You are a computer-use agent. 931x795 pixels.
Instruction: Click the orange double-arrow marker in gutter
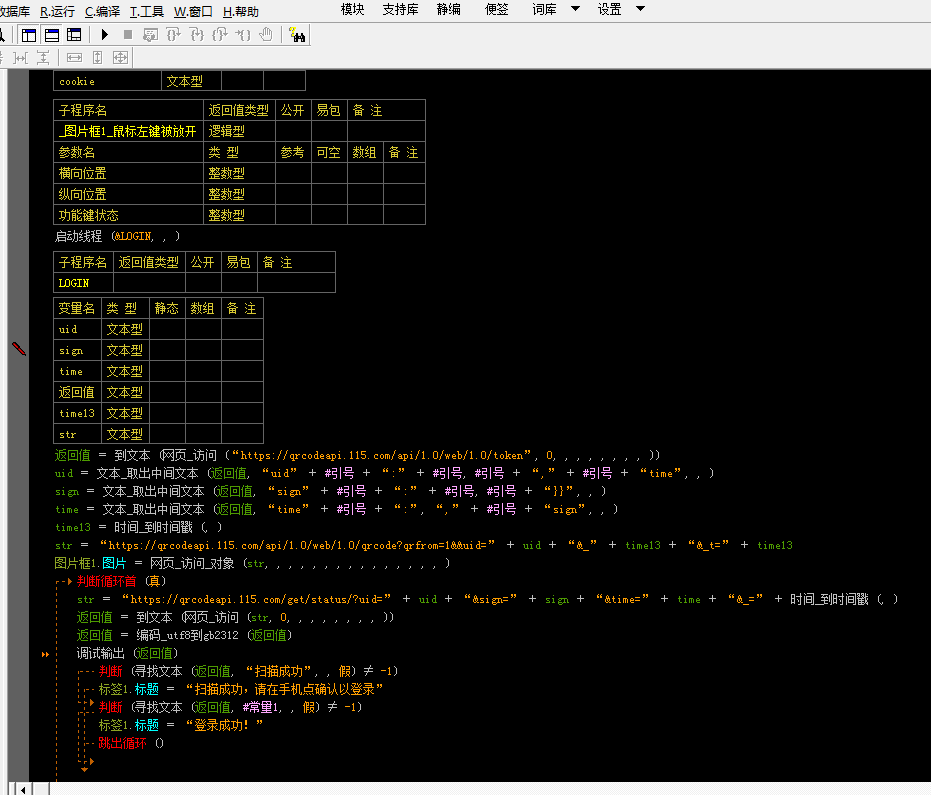coord(45,654)
